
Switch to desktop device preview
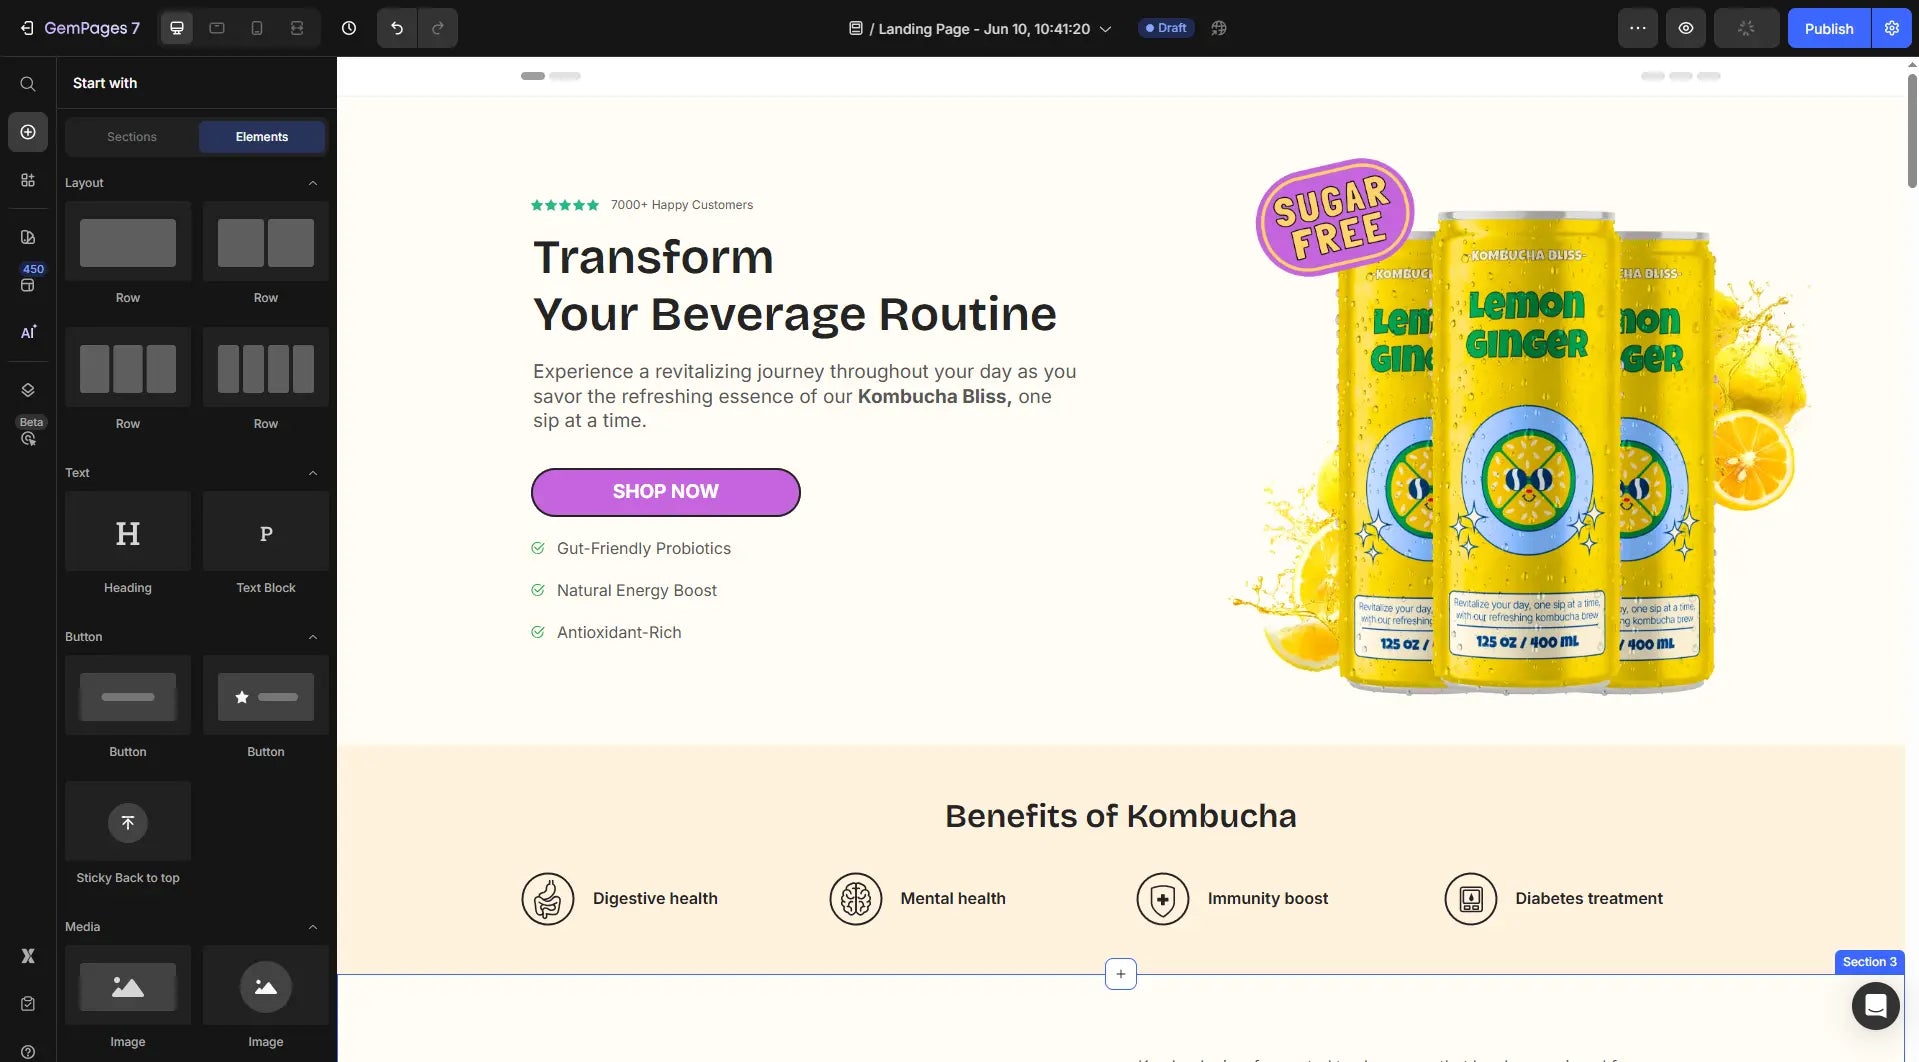point(177,28)
